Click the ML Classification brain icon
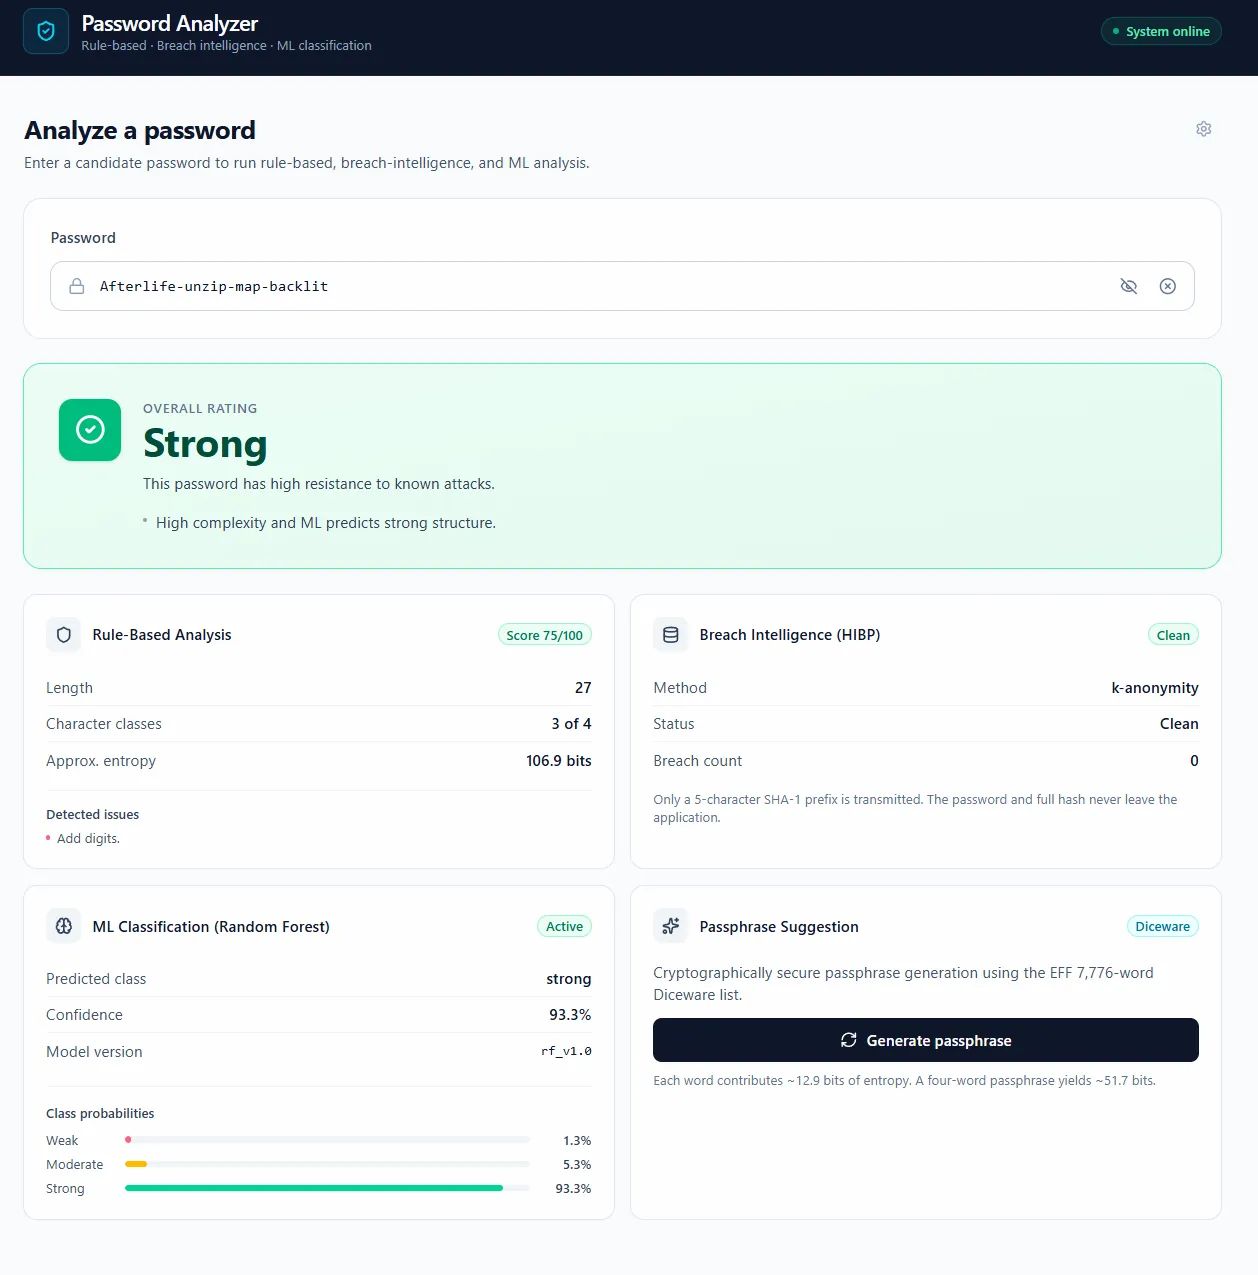The width and height of the screenshot is (1258, 1275). (x=64, y=926)
